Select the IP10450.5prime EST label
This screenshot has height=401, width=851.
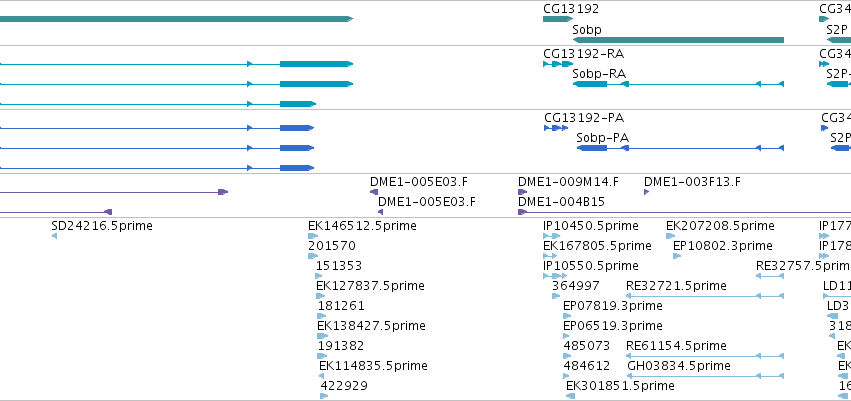tap(590, 226)
